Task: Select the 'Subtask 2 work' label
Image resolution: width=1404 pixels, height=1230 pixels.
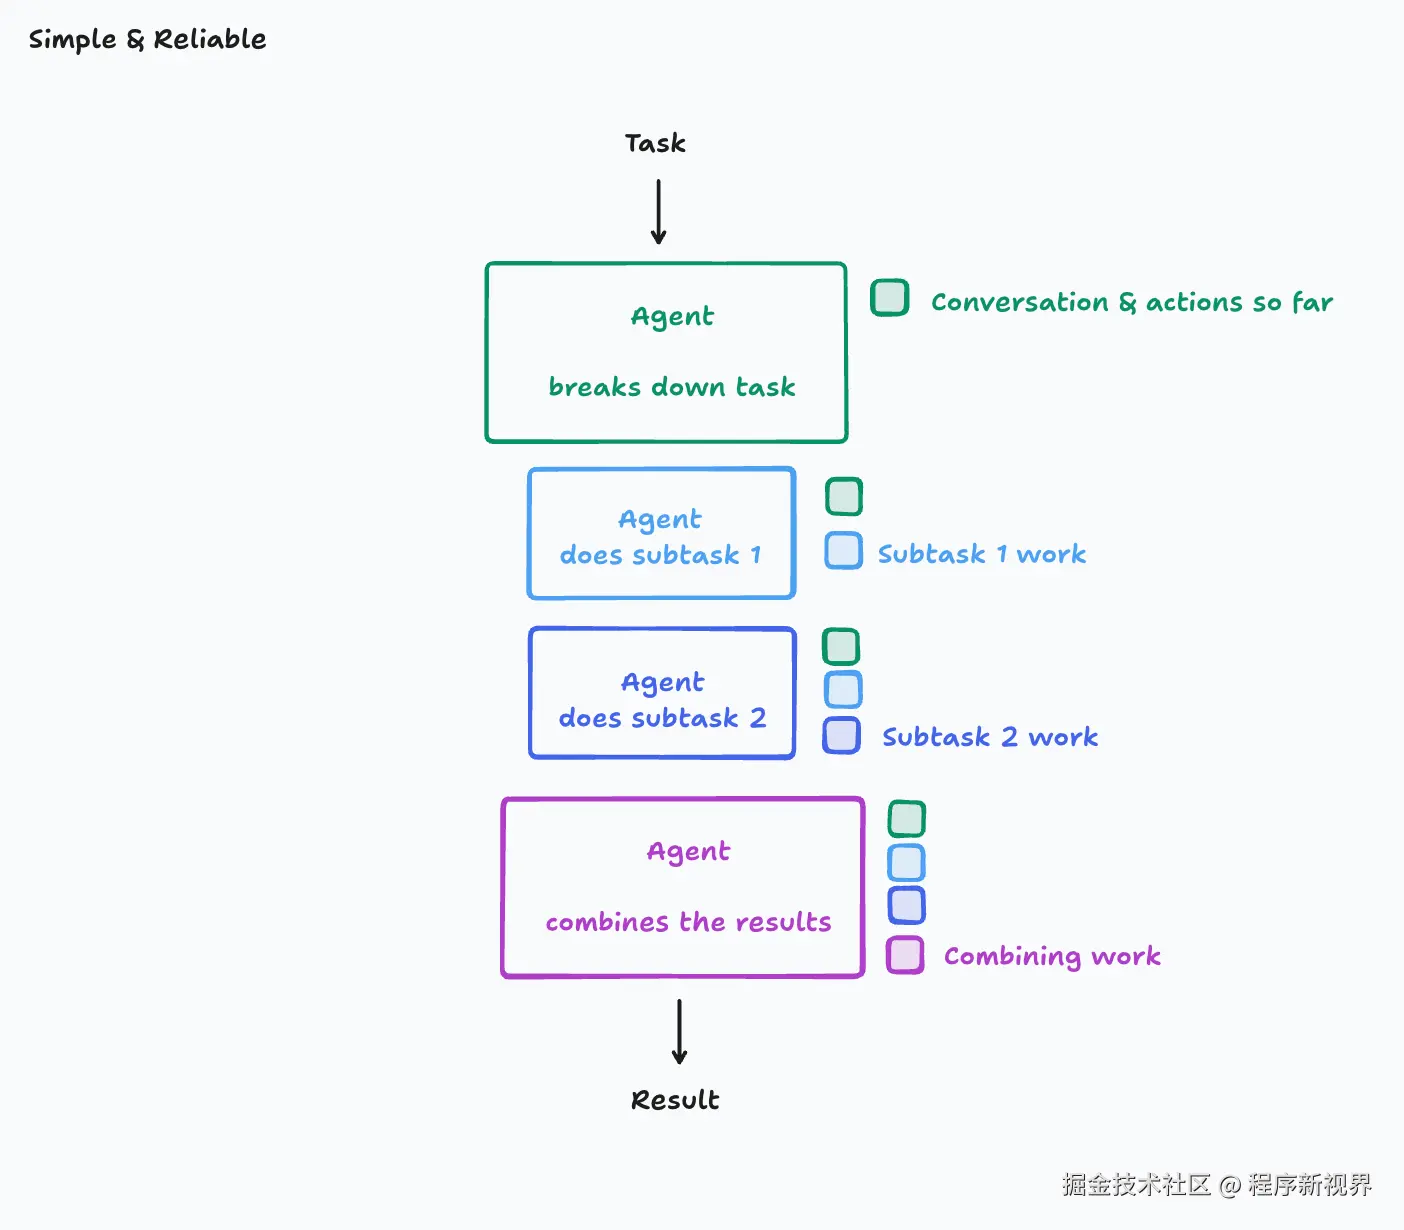Action: click(x=989, y=737)
